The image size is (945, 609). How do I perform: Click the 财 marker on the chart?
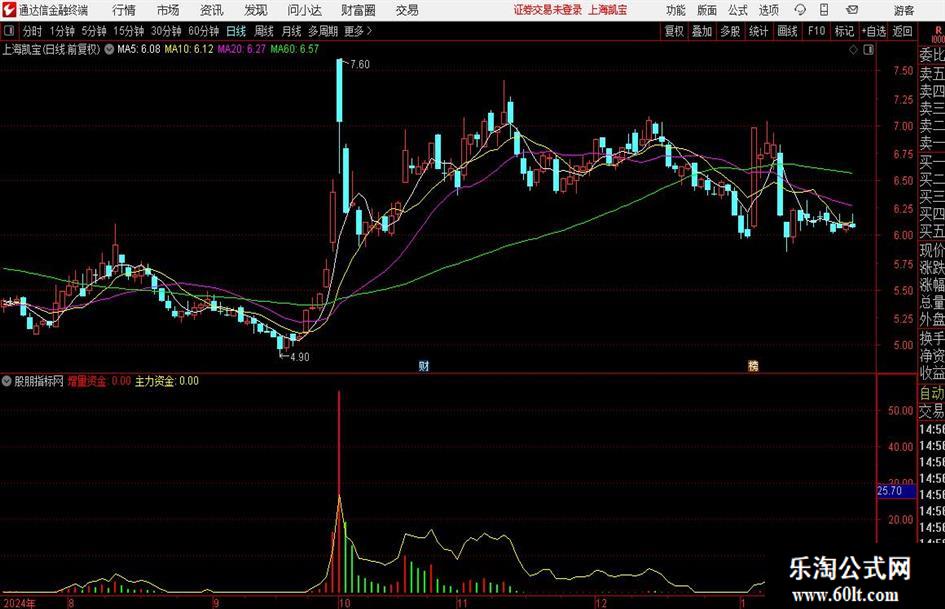(424, 365)
